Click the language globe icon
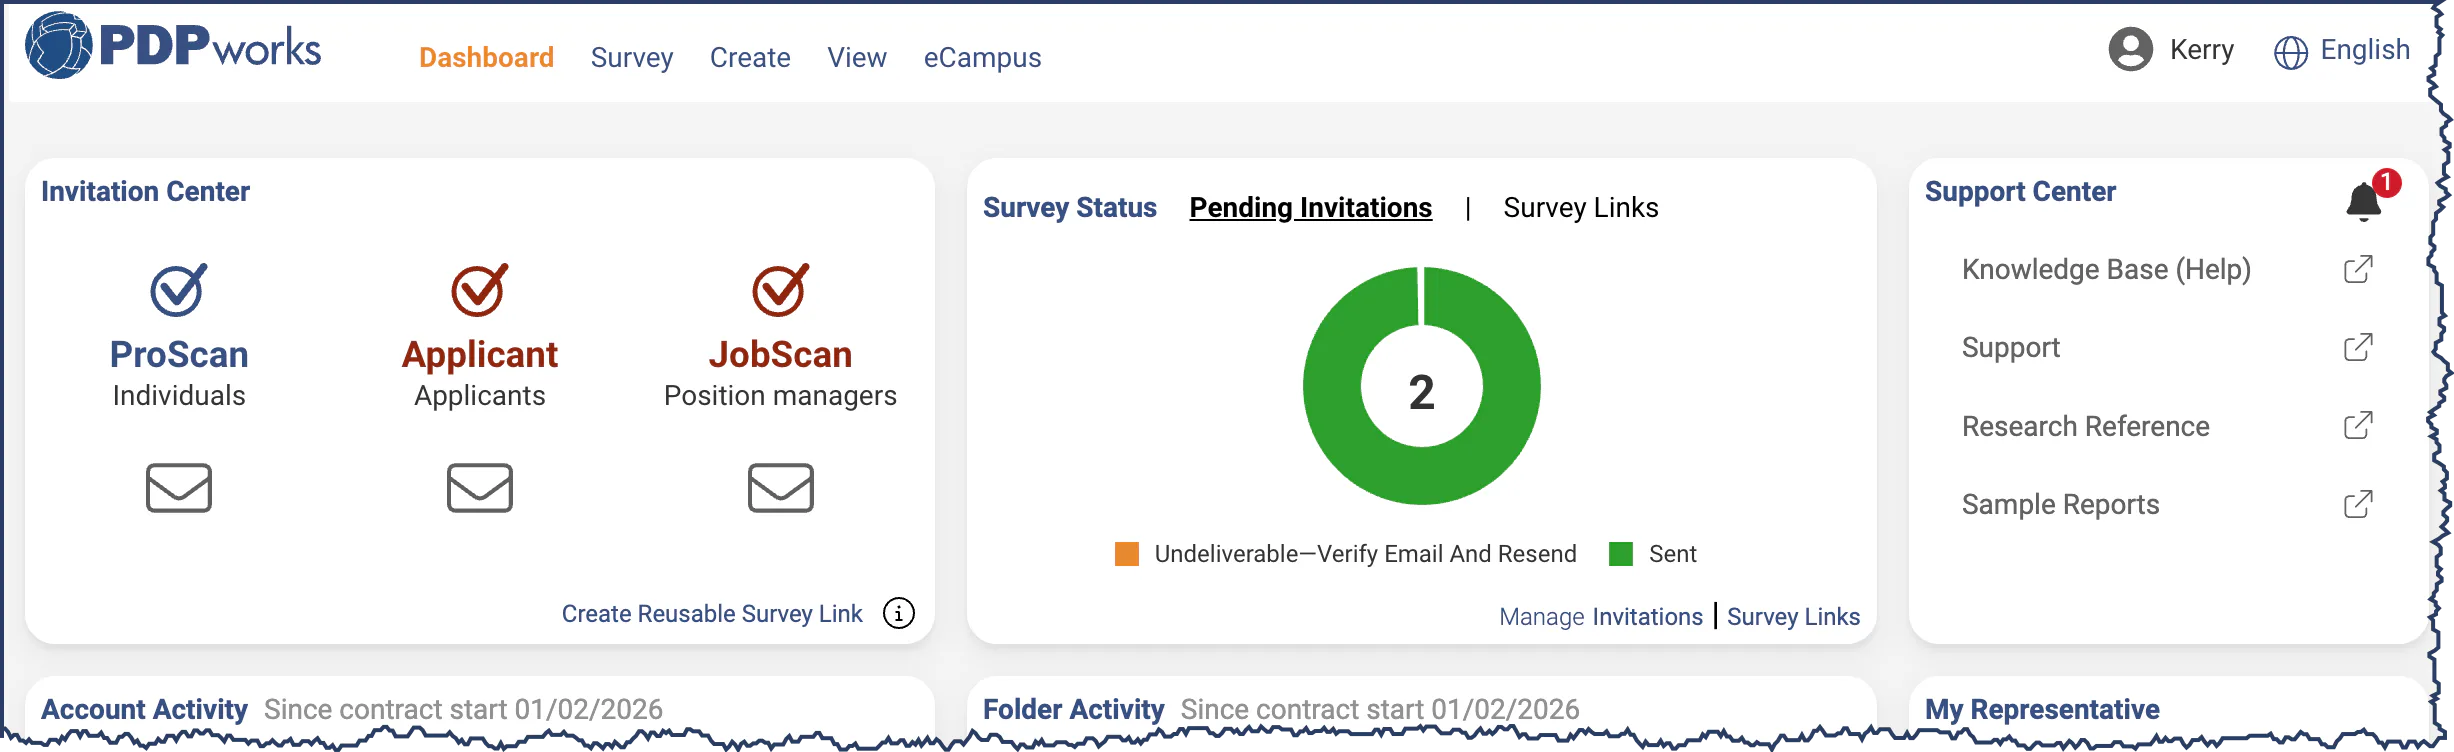The height and width of the screenshot is (752, 2454). click(2291, 52)
